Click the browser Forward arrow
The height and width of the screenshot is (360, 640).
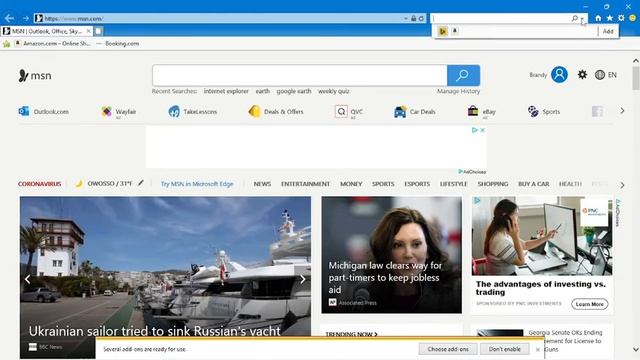click(x=26, y=18)
